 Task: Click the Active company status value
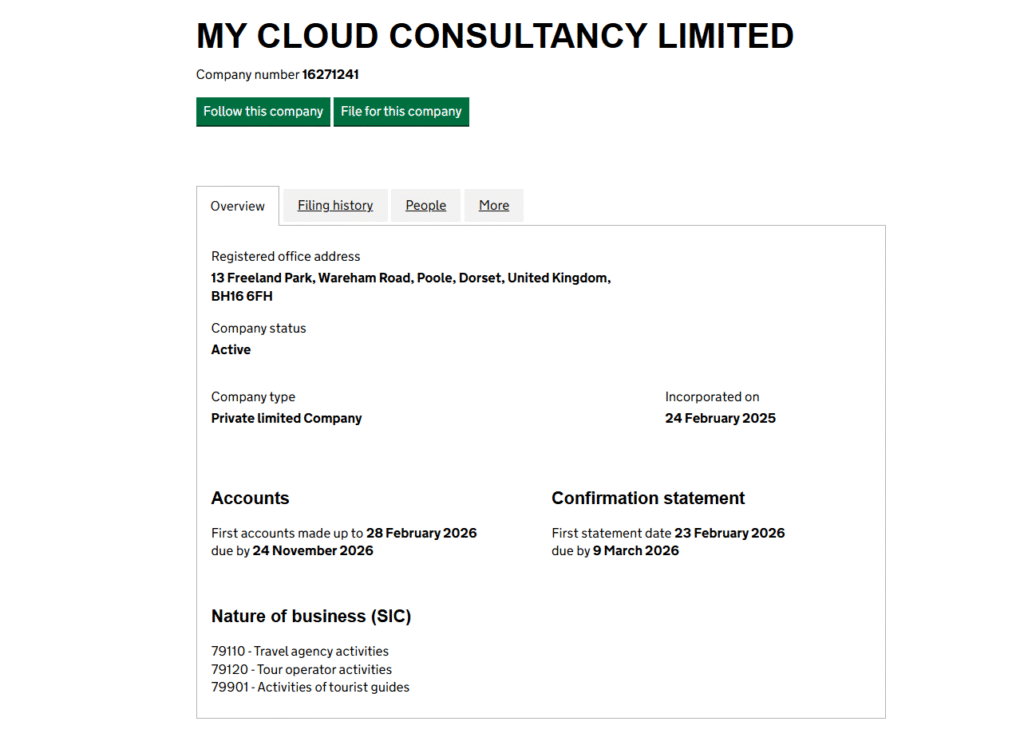pyautogui.click(x=231, y=350)
